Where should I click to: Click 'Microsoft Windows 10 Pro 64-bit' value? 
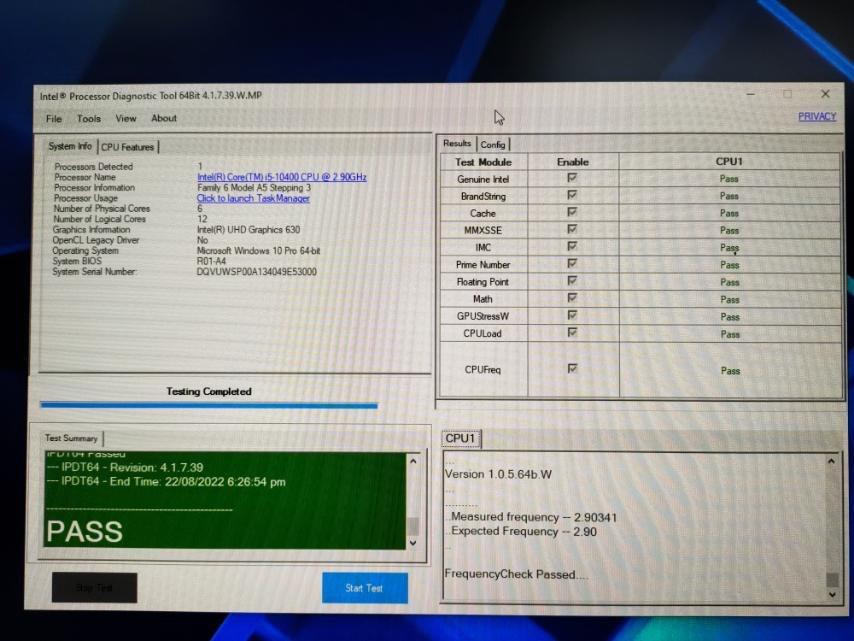tap(259, 251)
